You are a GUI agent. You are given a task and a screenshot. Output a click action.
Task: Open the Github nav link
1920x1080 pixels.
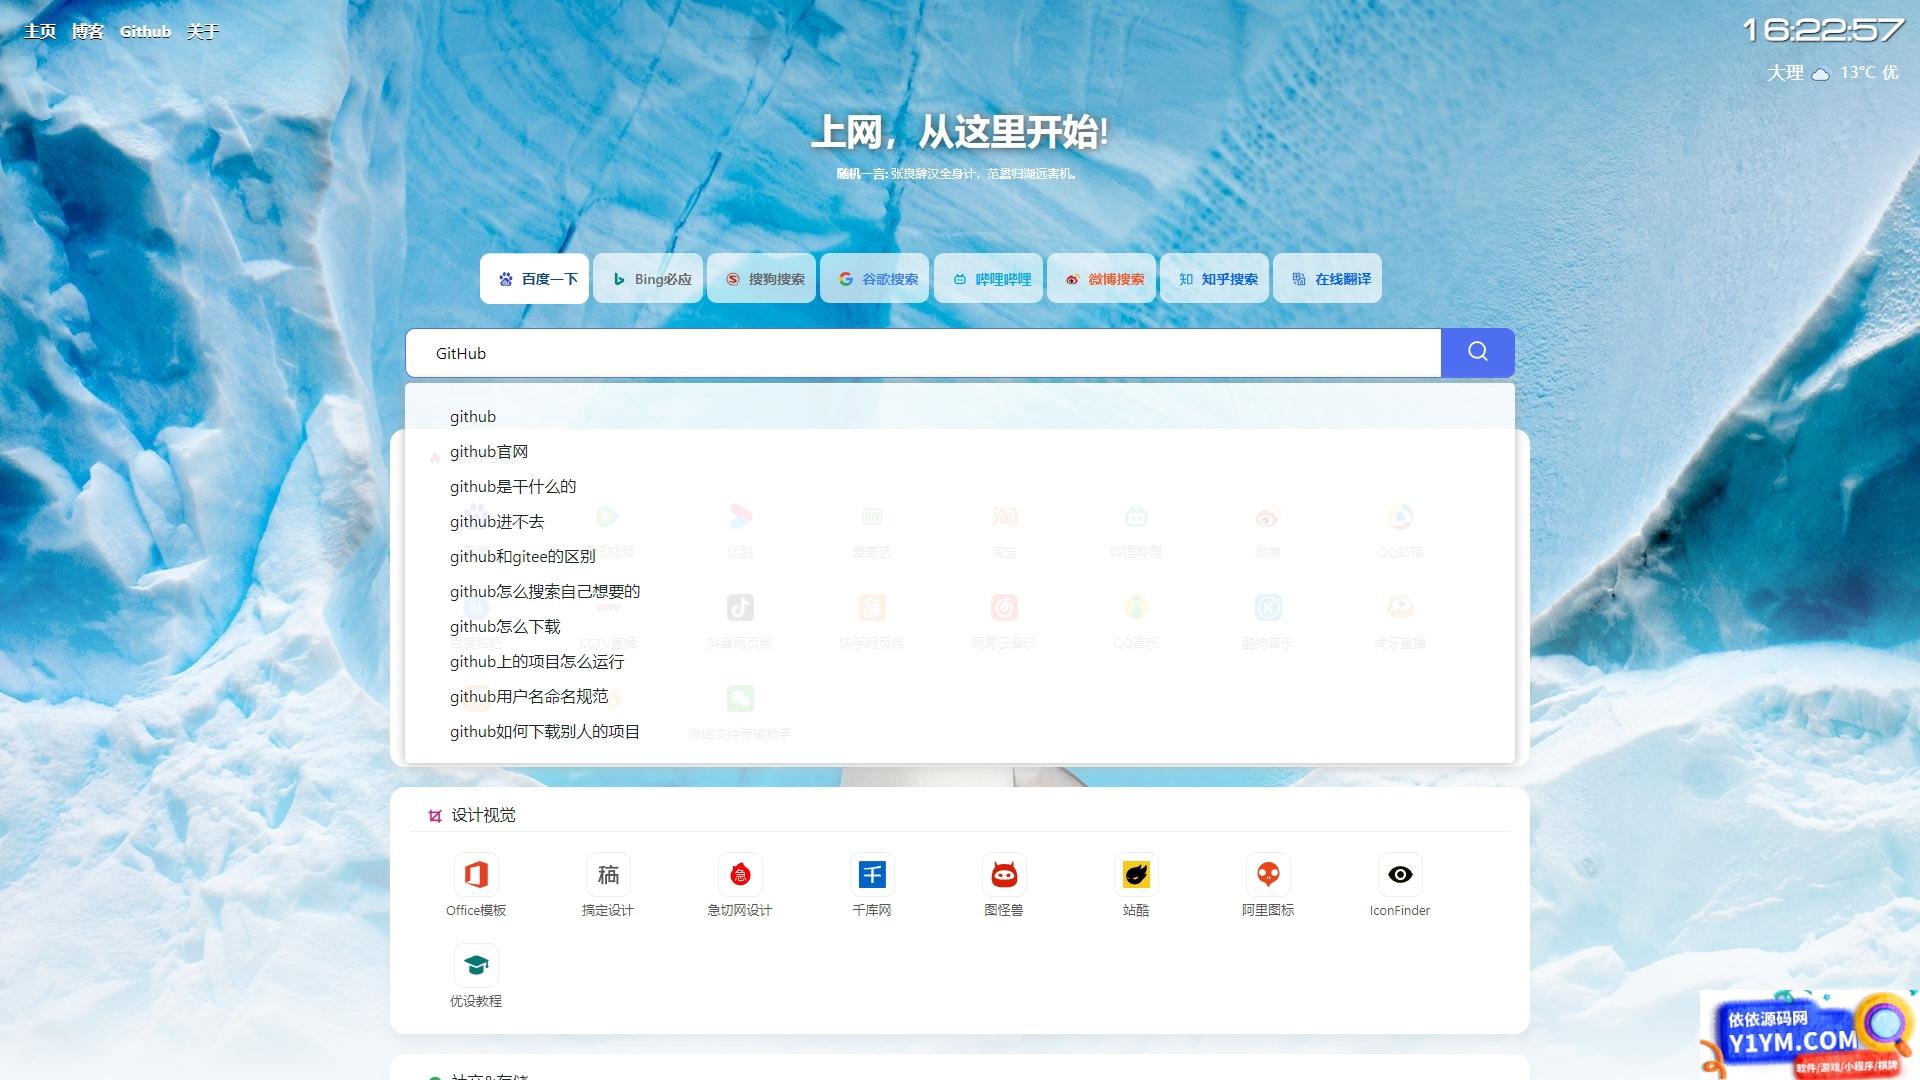click(x=145, y=32)
